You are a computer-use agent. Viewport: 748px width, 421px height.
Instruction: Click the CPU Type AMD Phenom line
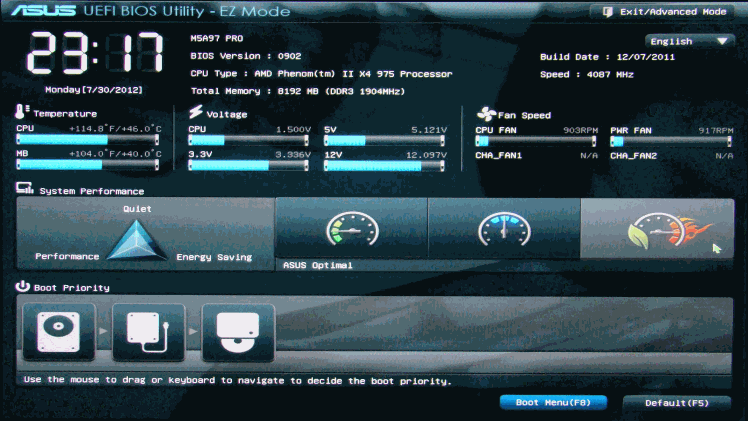321,74
